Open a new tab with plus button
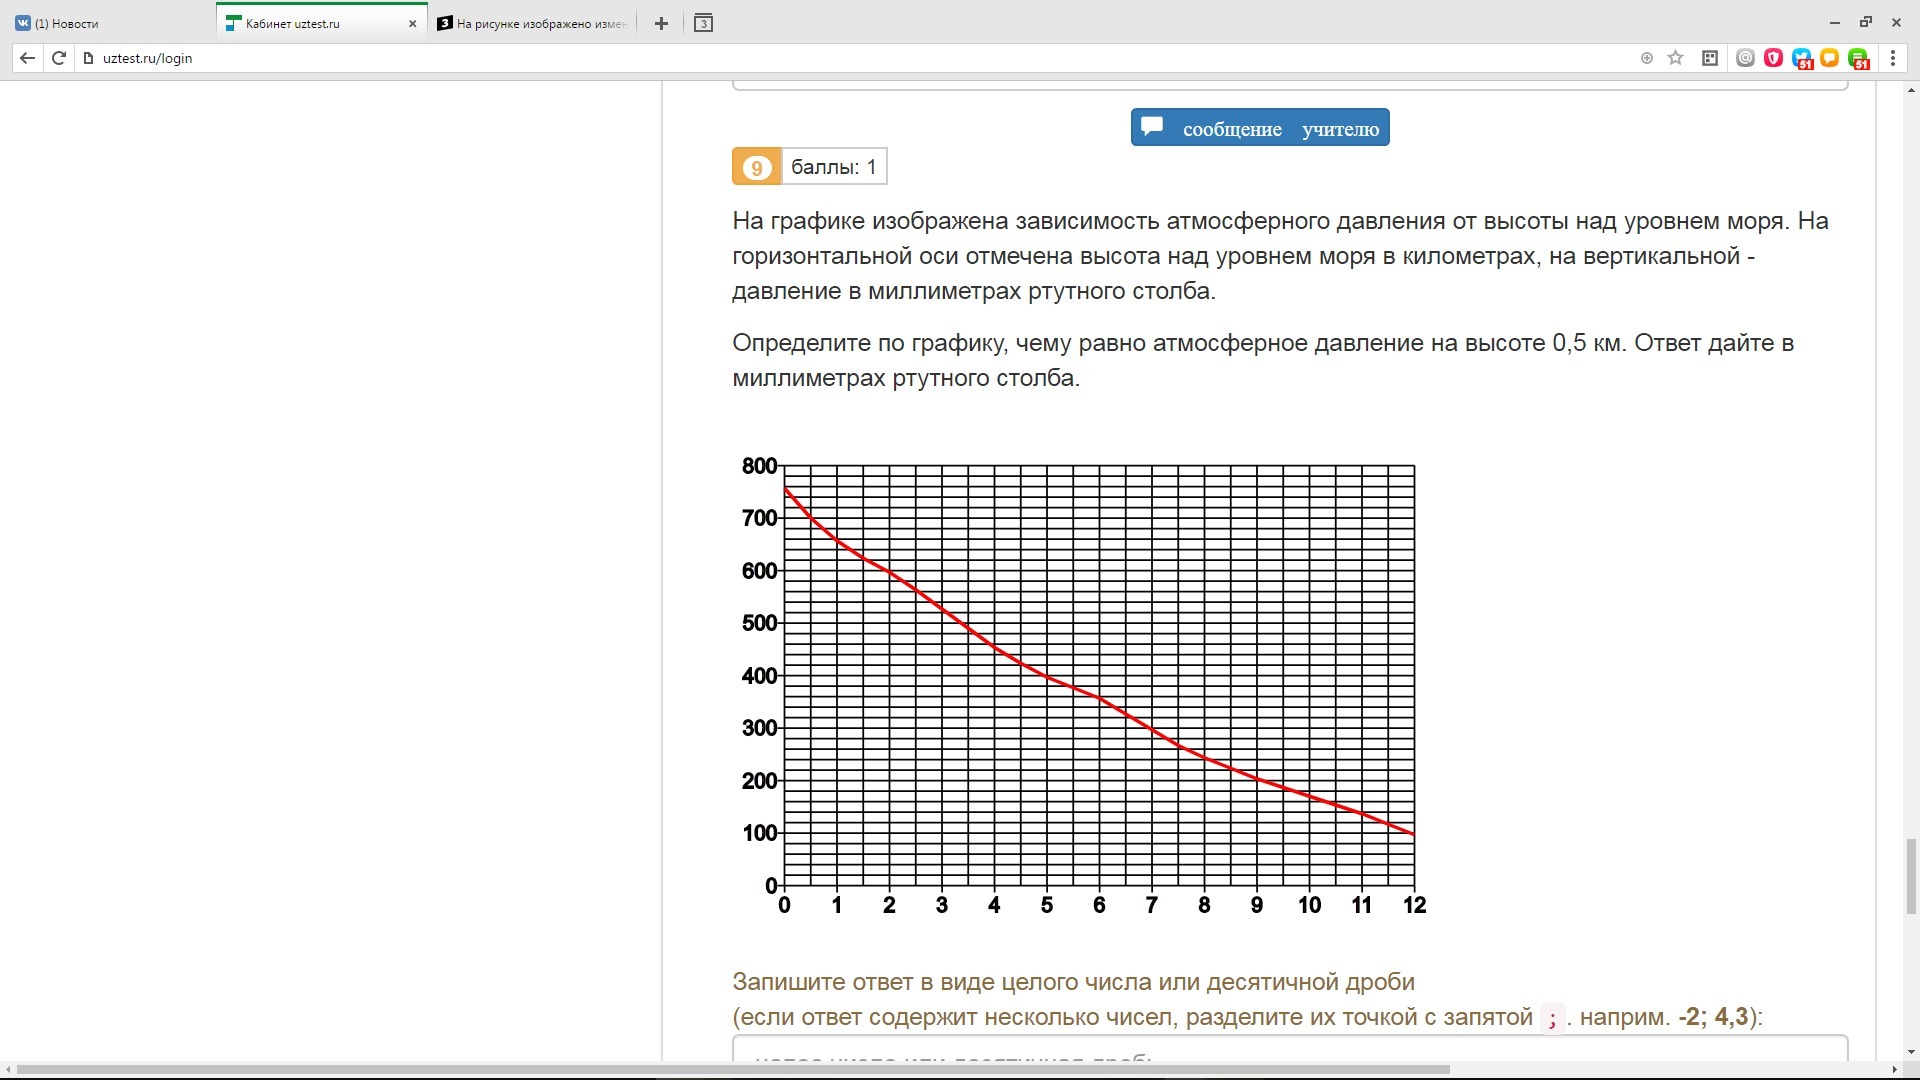The height and width of the screenshot is (1080, 1920). 661,23
